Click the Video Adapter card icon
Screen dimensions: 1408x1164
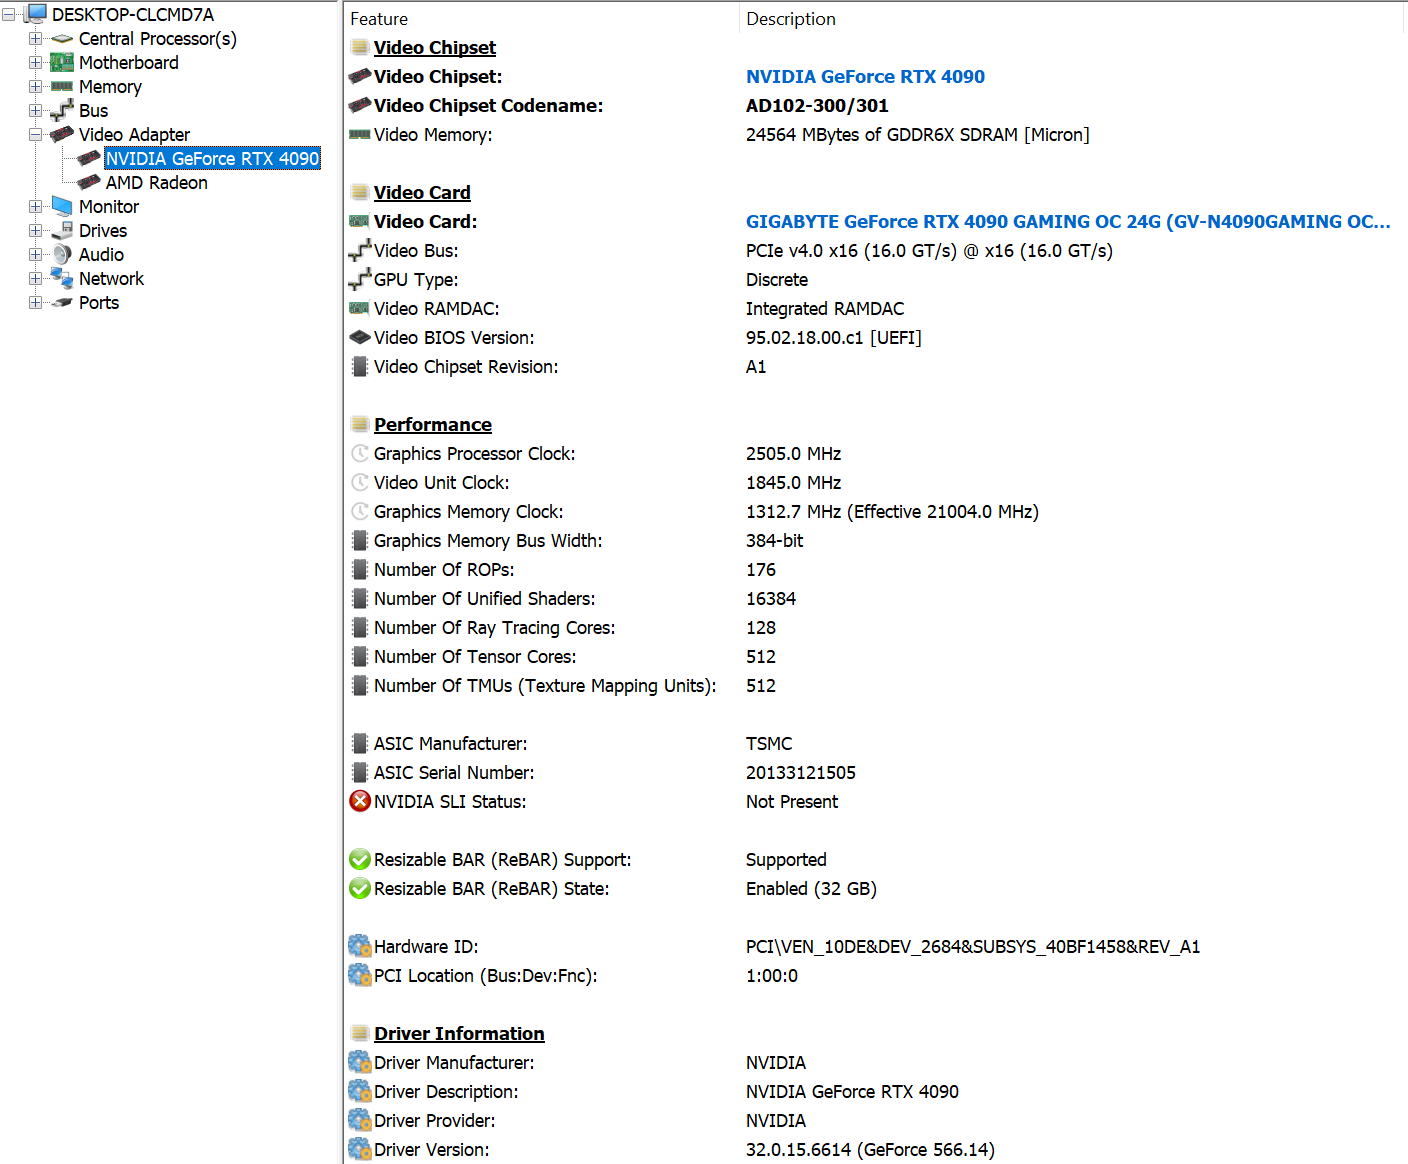(62, 134)
